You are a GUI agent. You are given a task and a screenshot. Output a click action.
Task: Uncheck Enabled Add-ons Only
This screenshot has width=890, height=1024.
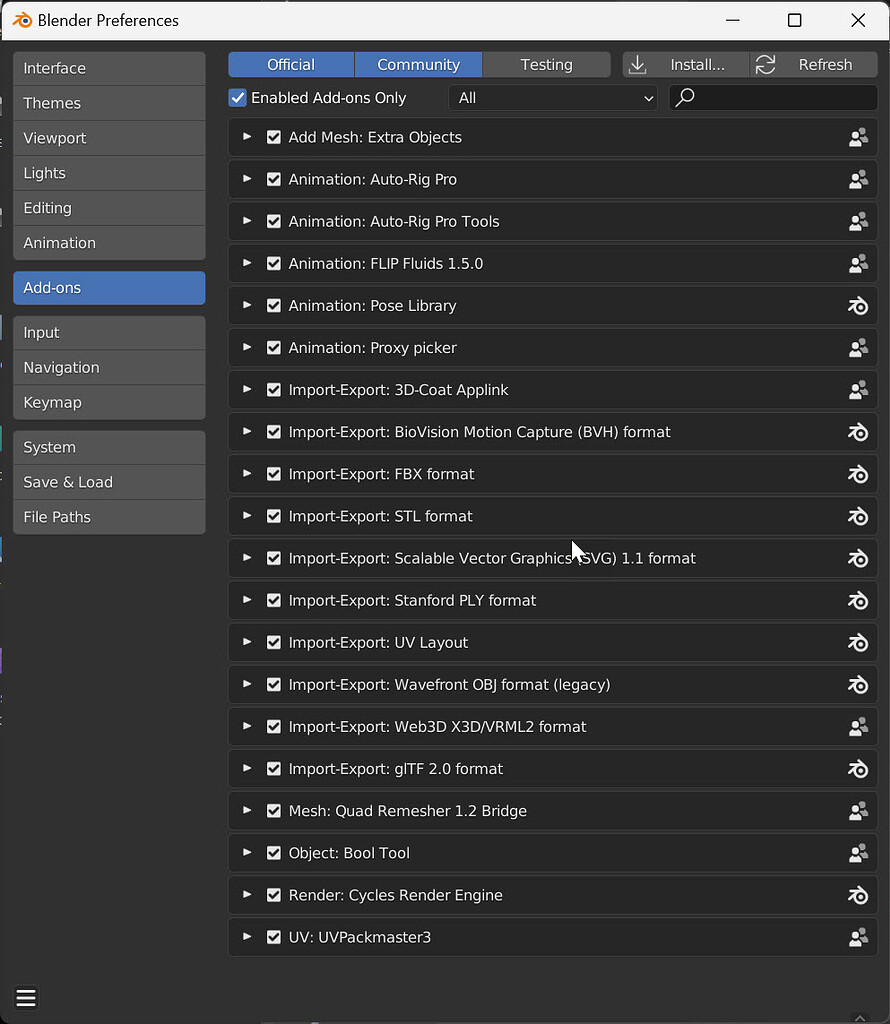point(238,97)
